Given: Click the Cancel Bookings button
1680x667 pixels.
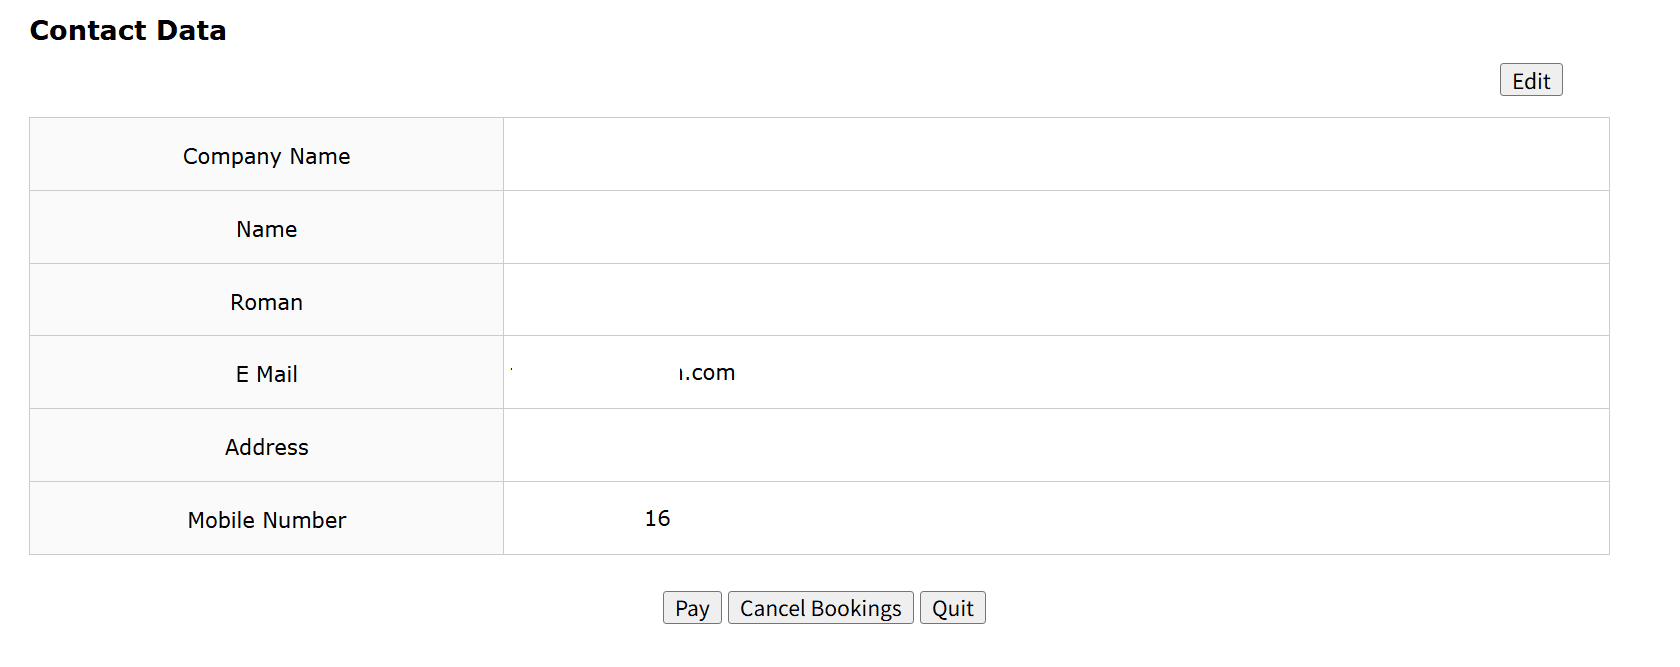Looking at the screenshot, I should coord(820,608).
